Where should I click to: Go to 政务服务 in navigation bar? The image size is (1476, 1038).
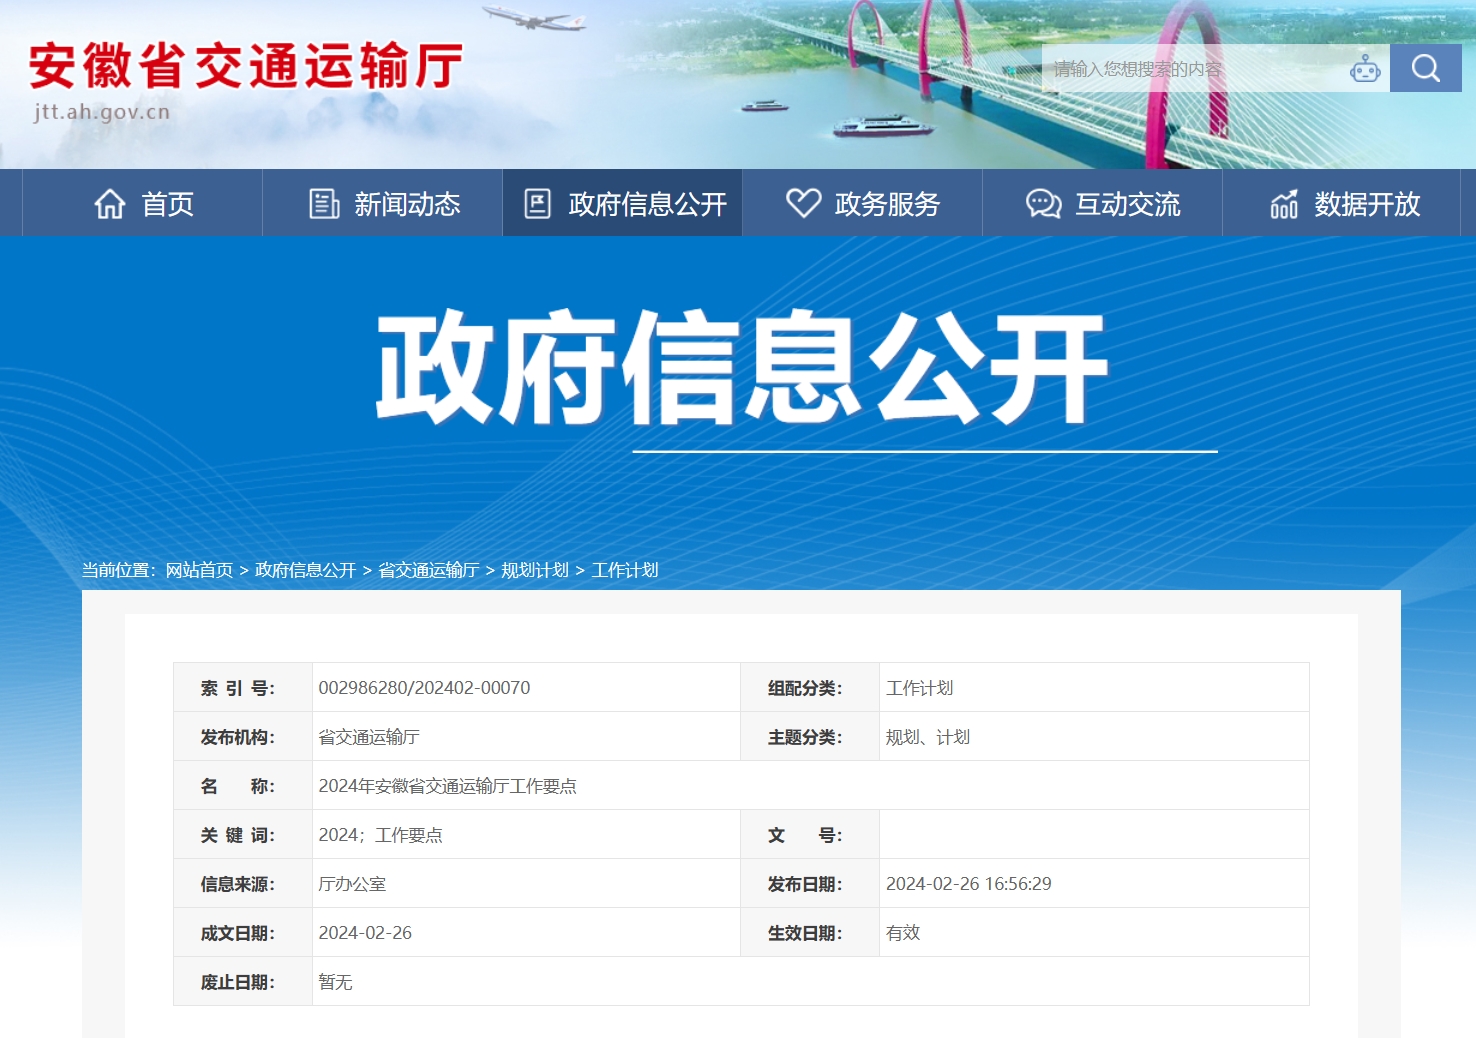[x=862, y=203]
